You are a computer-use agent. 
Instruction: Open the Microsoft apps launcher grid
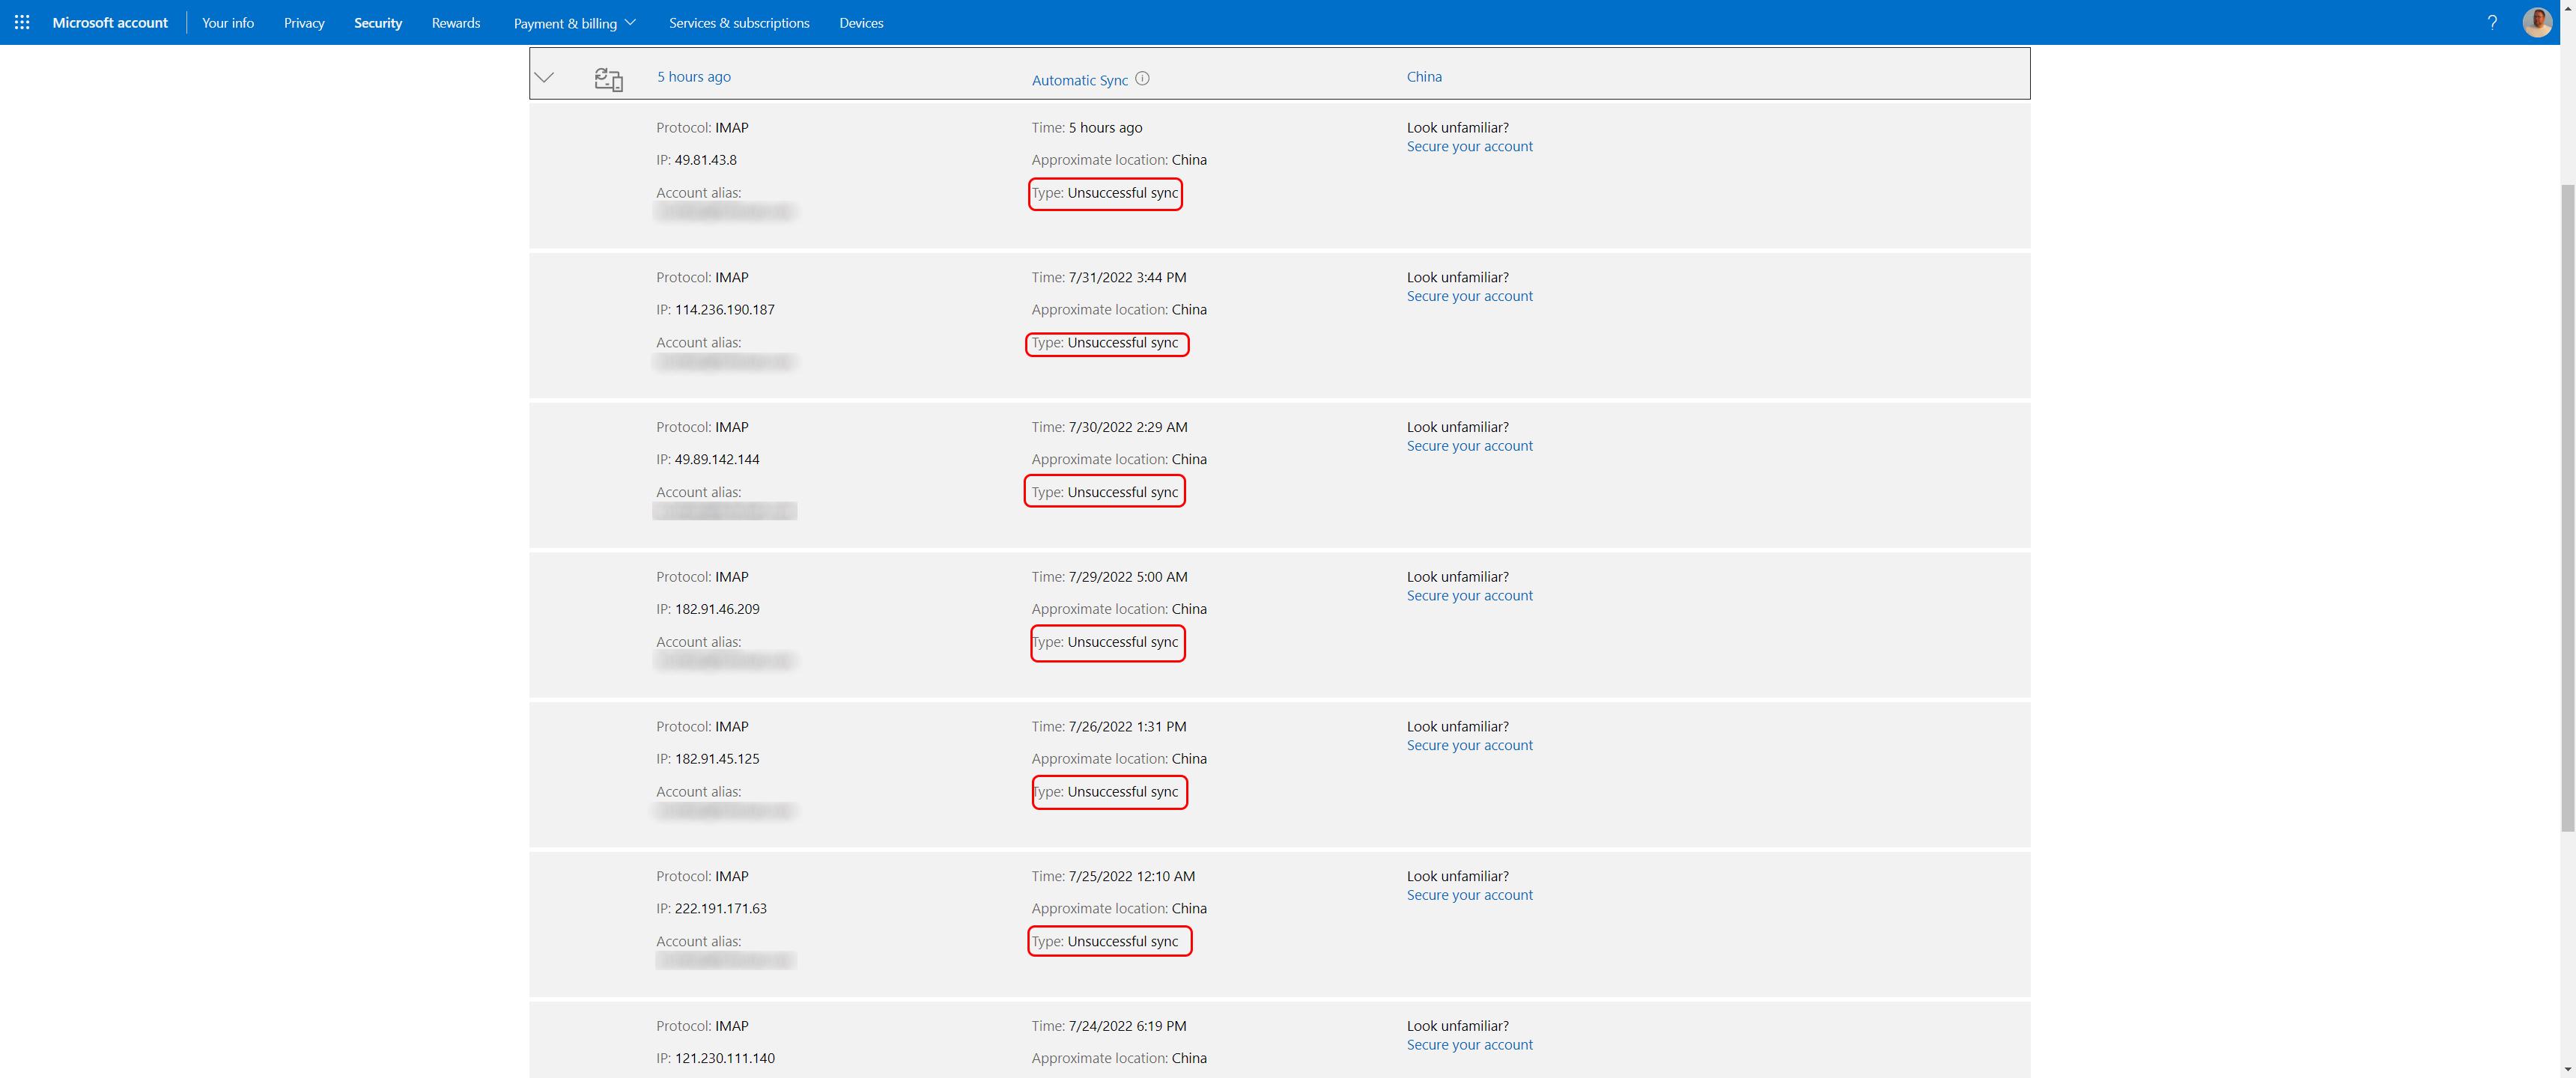tap(22, 22)
